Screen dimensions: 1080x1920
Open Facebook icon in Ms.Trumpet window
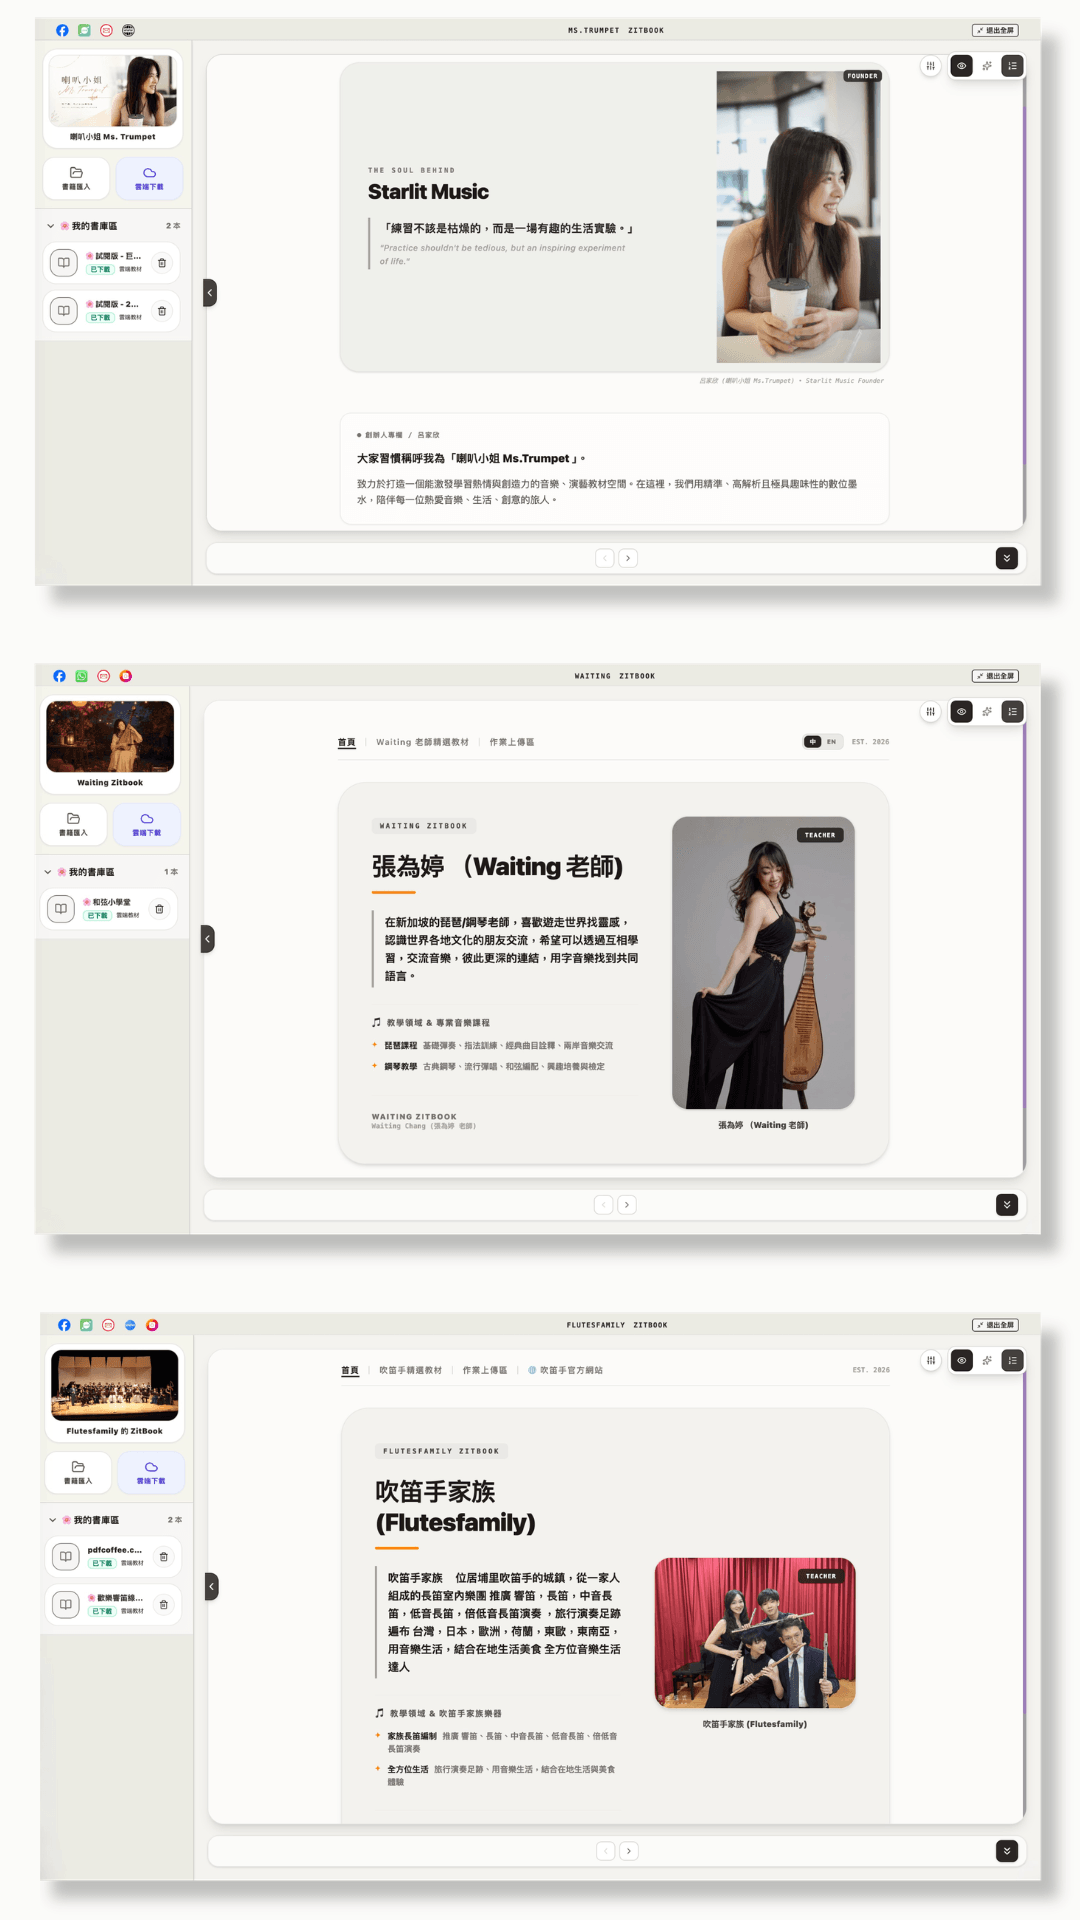pyautogui.click(x=62, y=30)
